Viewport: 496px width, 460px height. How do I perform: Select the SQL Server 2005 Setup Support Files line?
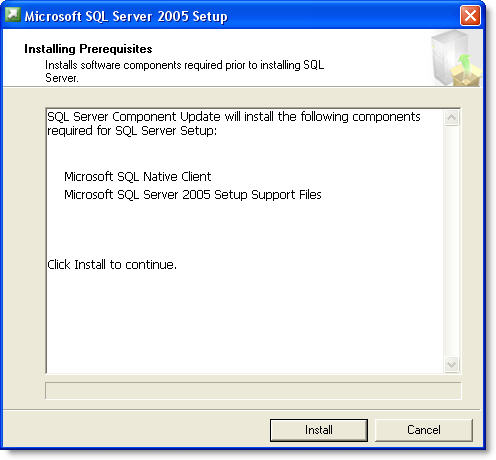coord(193,195)
